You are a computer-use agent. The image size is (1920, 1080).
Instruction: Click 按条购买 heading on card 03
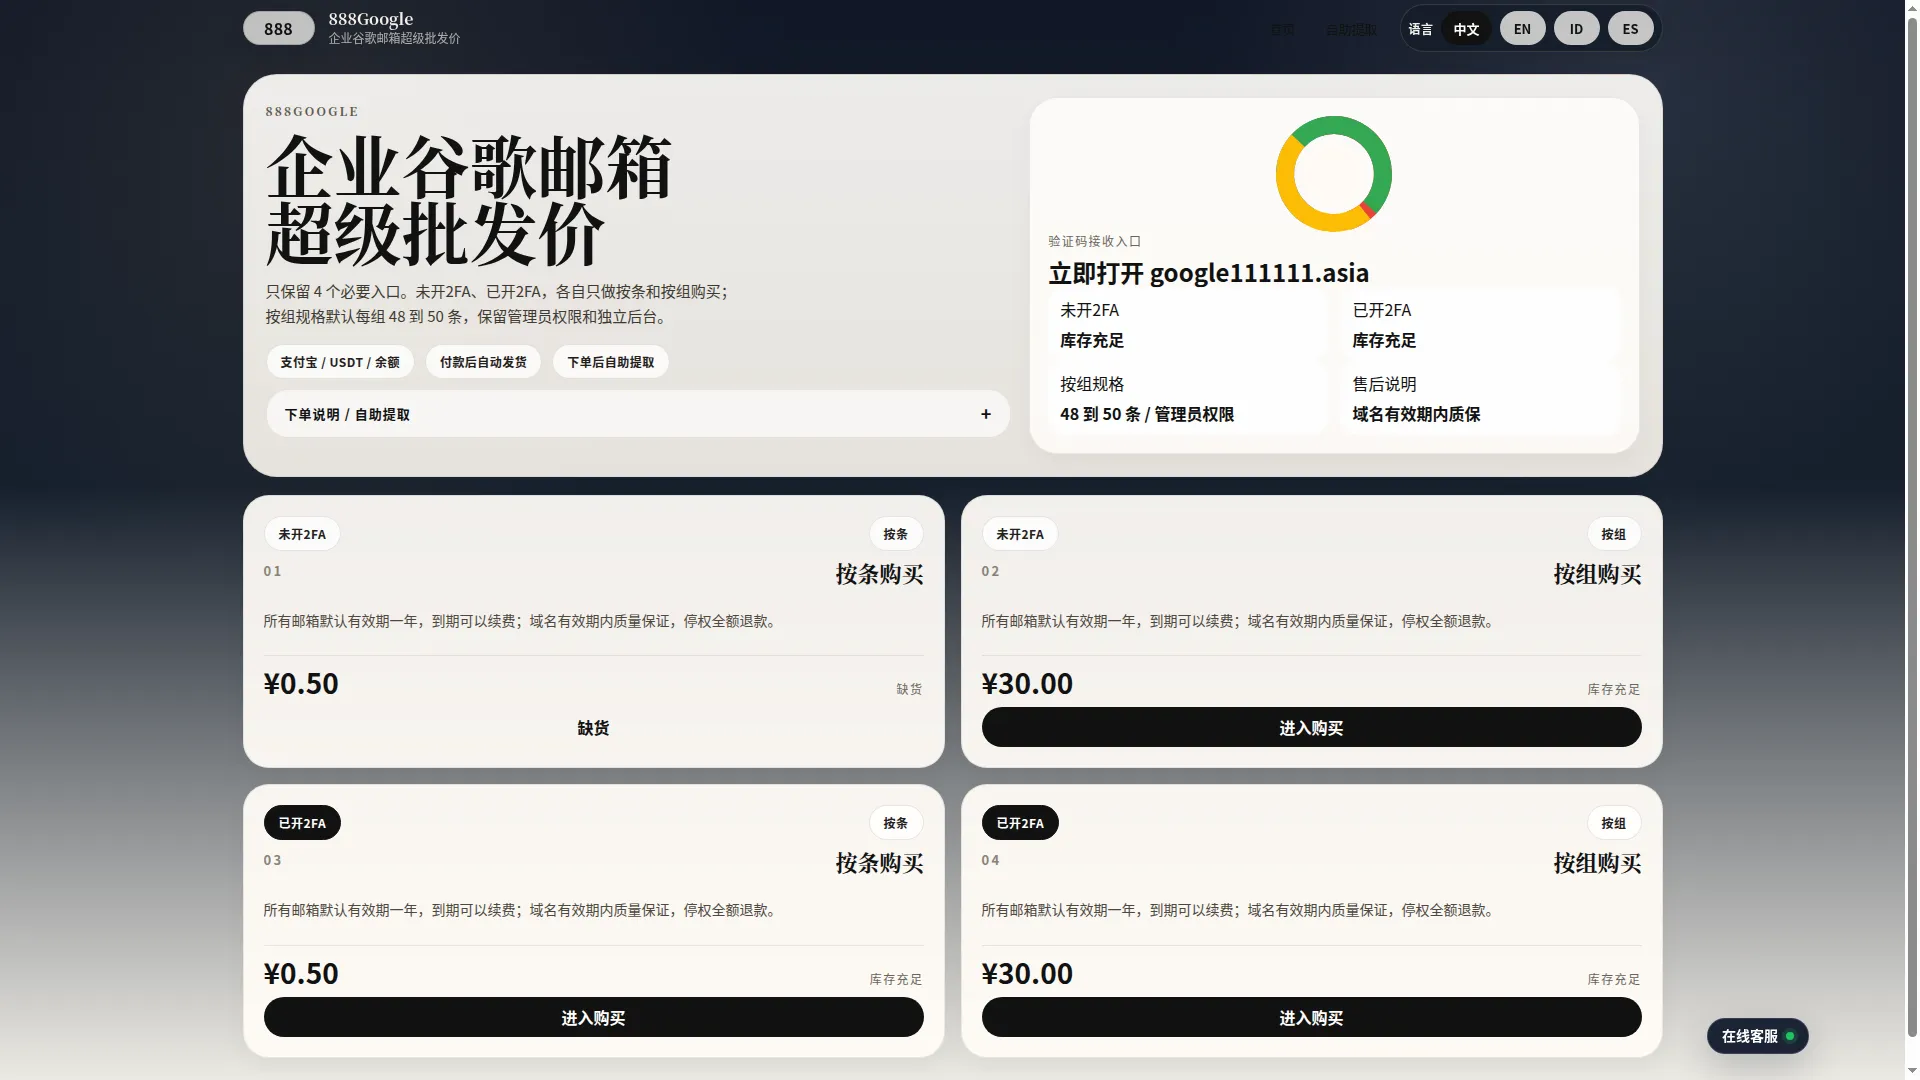pos(879,863)
